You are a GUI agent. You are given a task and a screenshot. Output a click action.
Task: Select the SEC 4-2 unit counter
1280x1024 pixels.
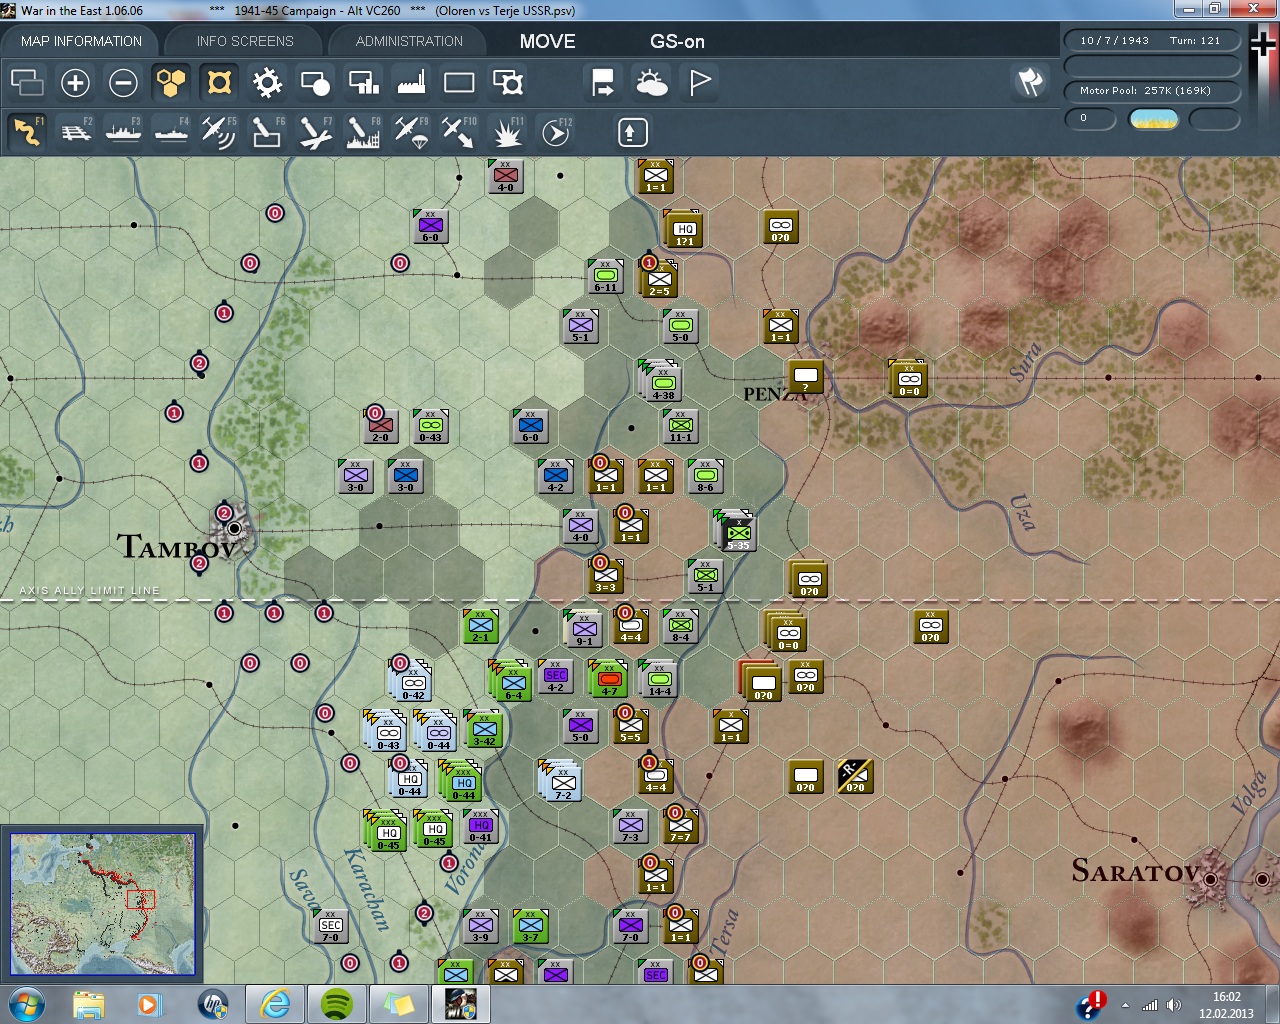pos(555,676)
